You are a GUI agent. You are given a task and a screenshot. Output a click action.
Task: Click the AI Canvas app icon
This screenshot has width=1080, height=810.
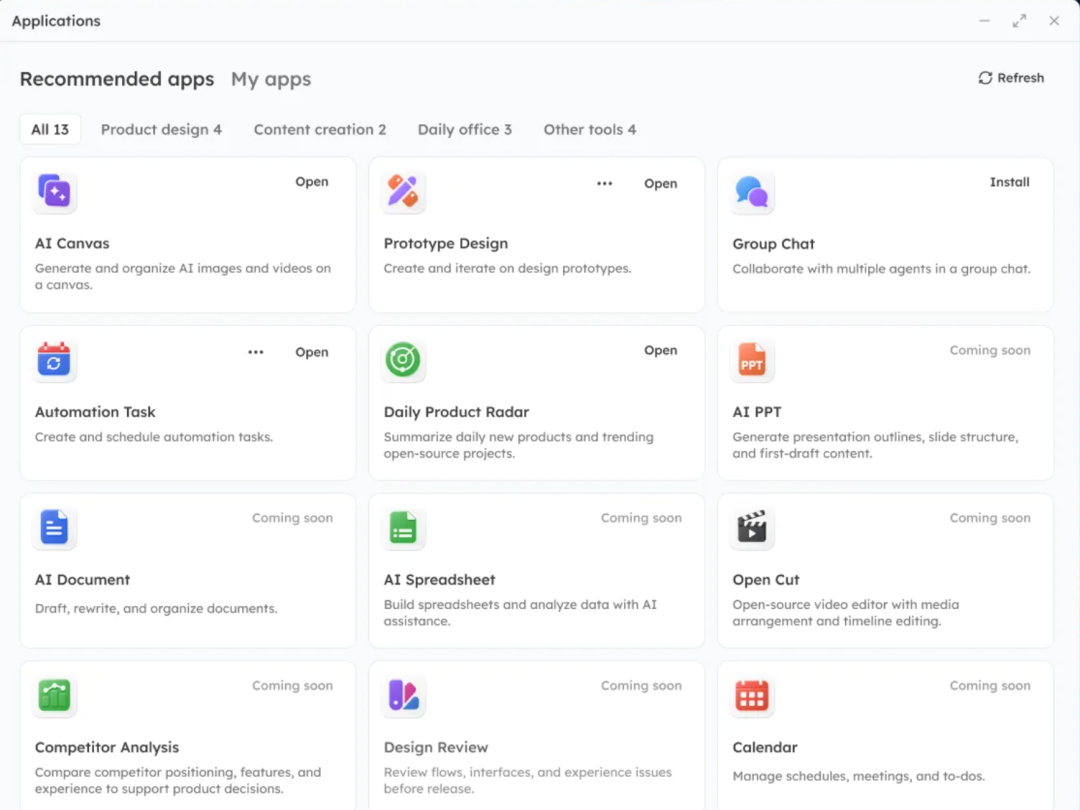point(54,191)
